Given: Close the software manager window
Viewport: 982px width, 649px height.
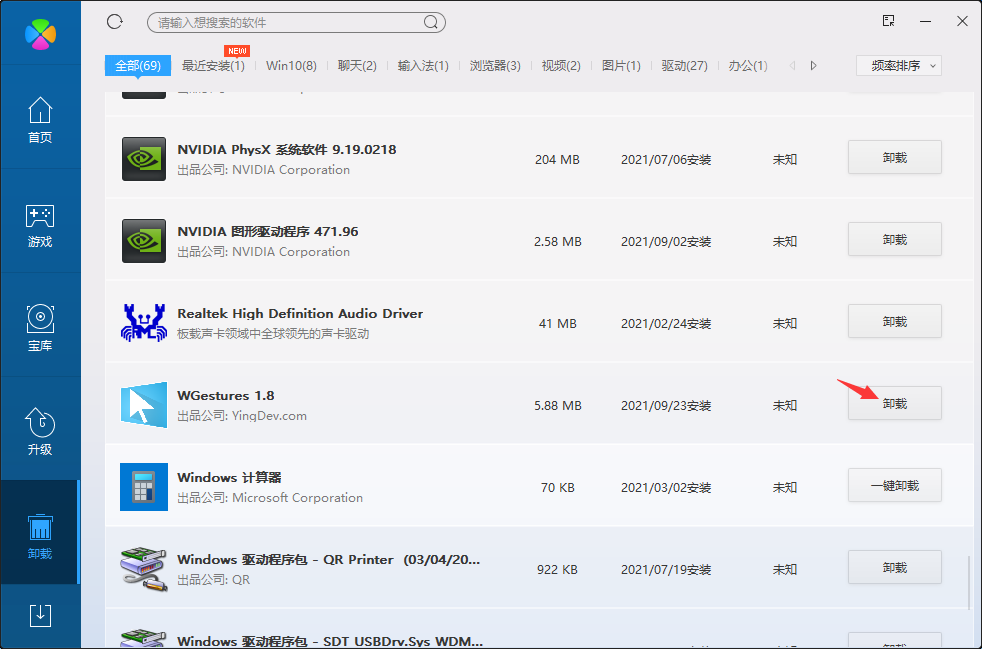Looking at the screenshot, I should pos(963,21).
